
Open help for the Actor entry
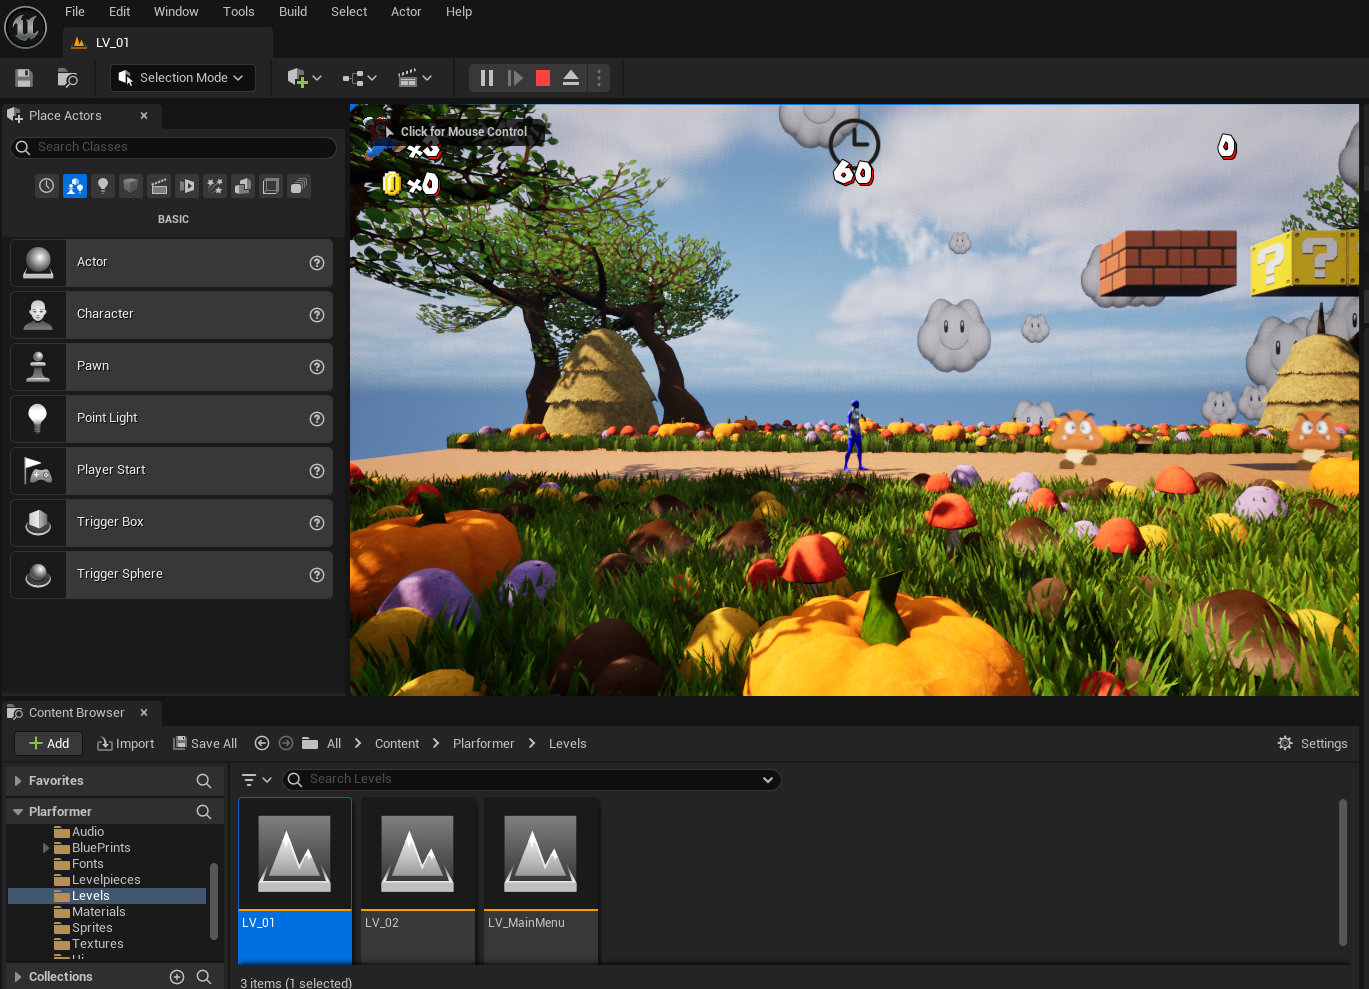click(x=317, y=263)
